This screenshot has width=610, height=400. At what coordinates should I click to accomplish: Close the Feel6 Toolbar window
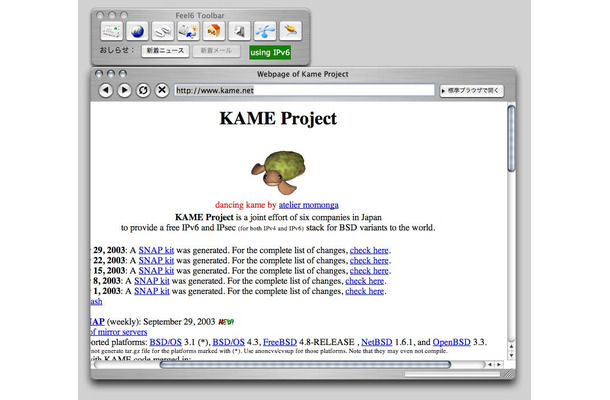click(100, 15)
